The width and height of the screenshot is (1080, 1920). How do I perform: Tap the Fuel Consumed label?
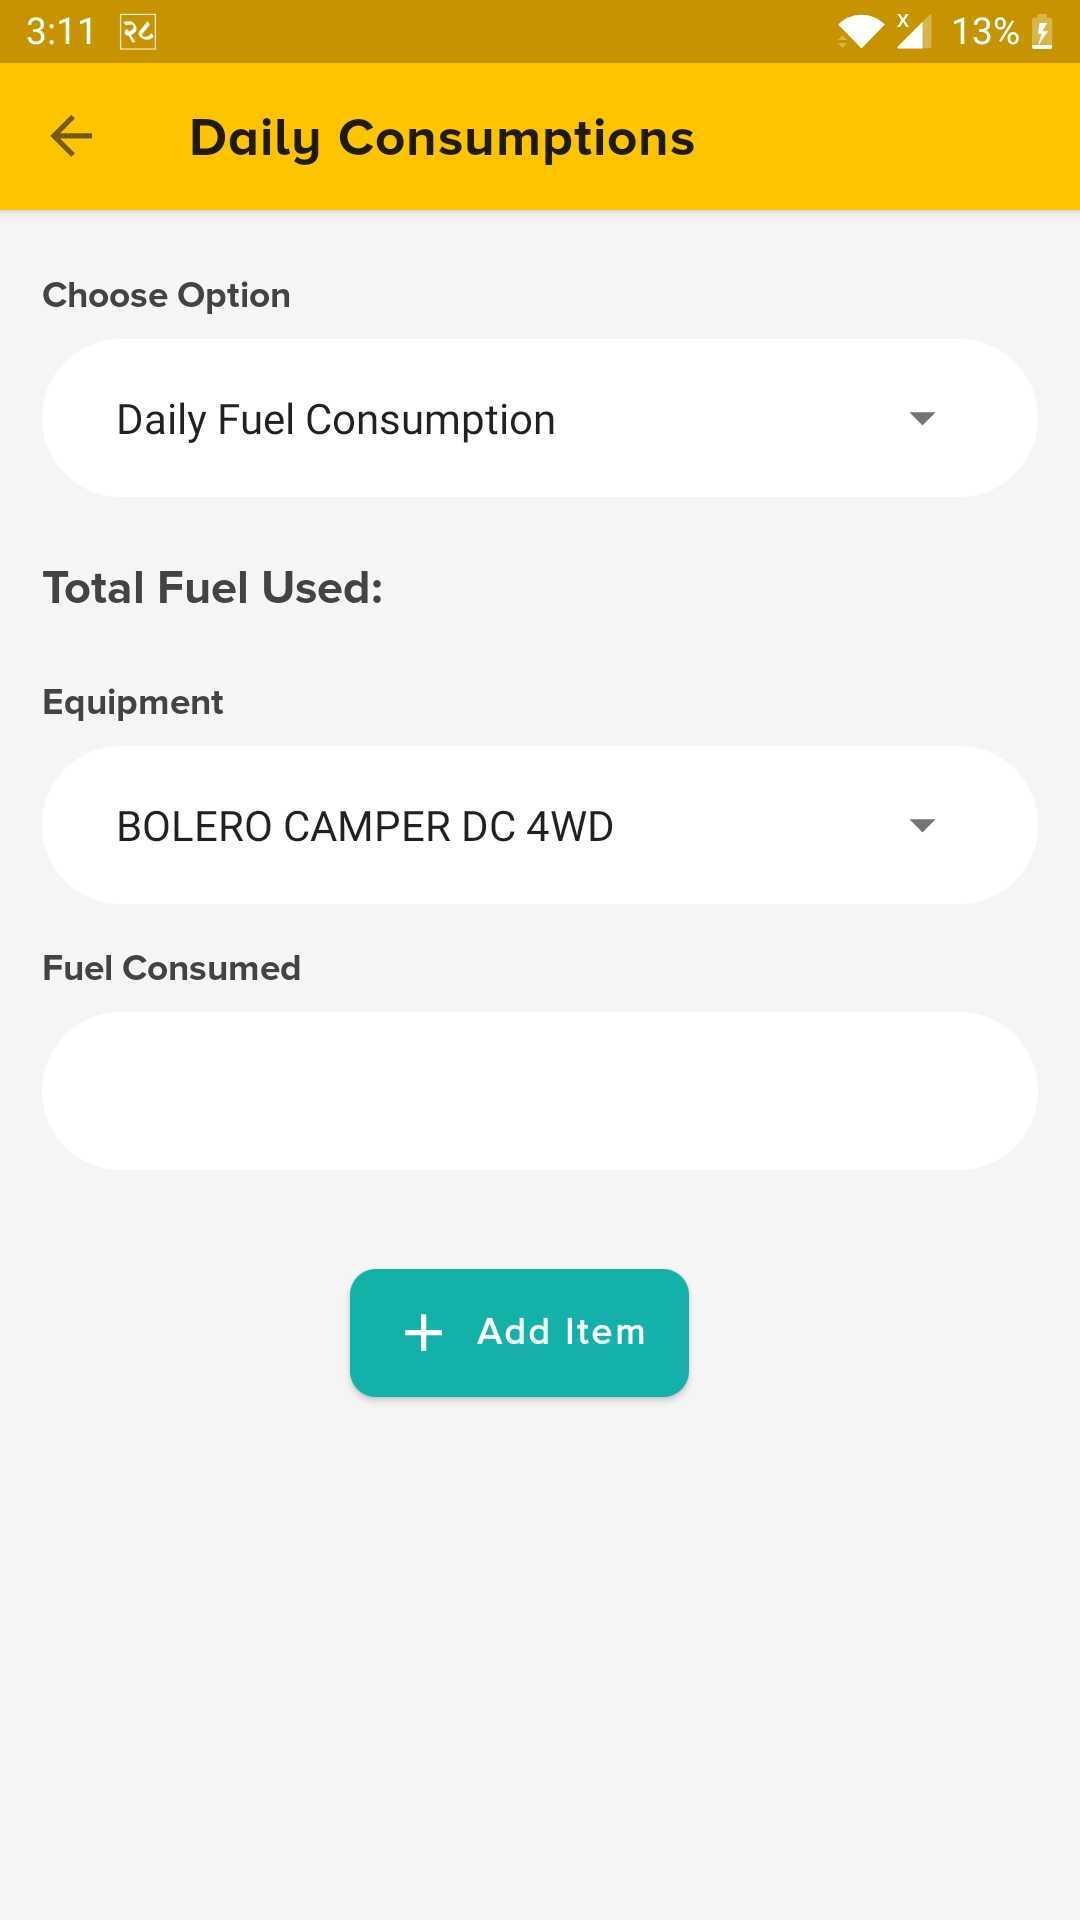coord(171,968)
